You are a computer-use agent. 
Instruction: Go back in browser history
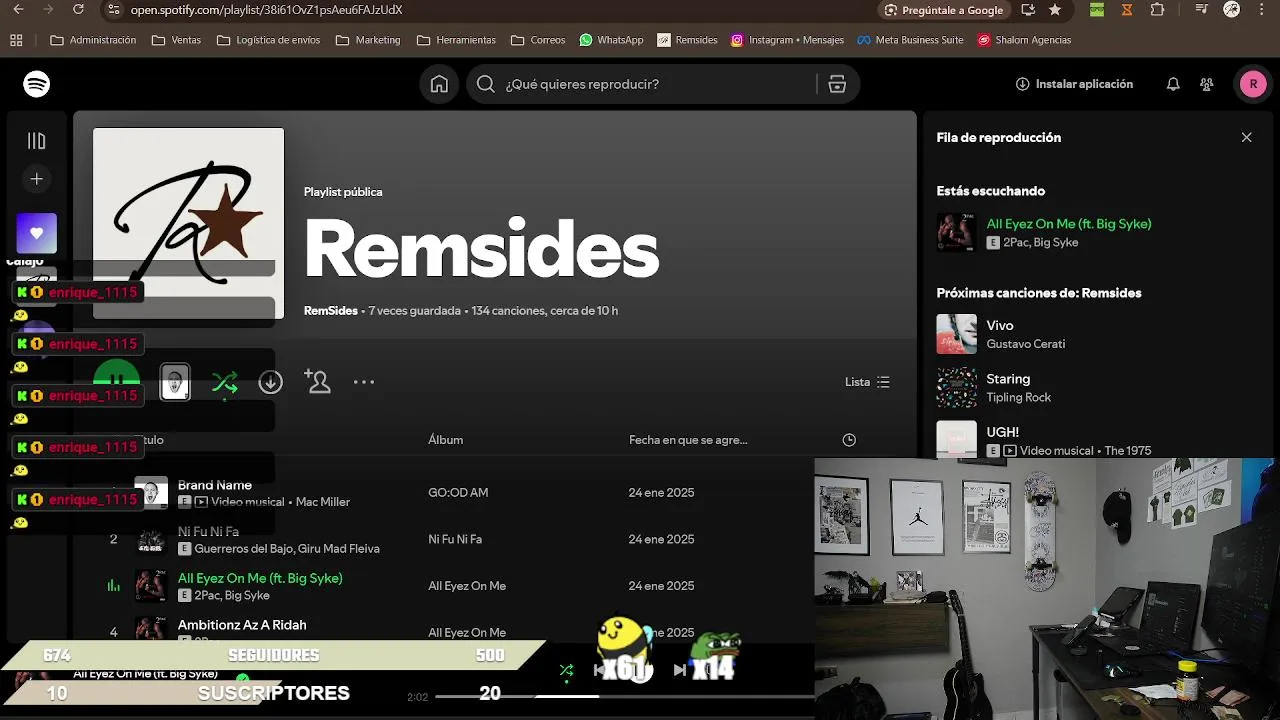tap(18, 10)
